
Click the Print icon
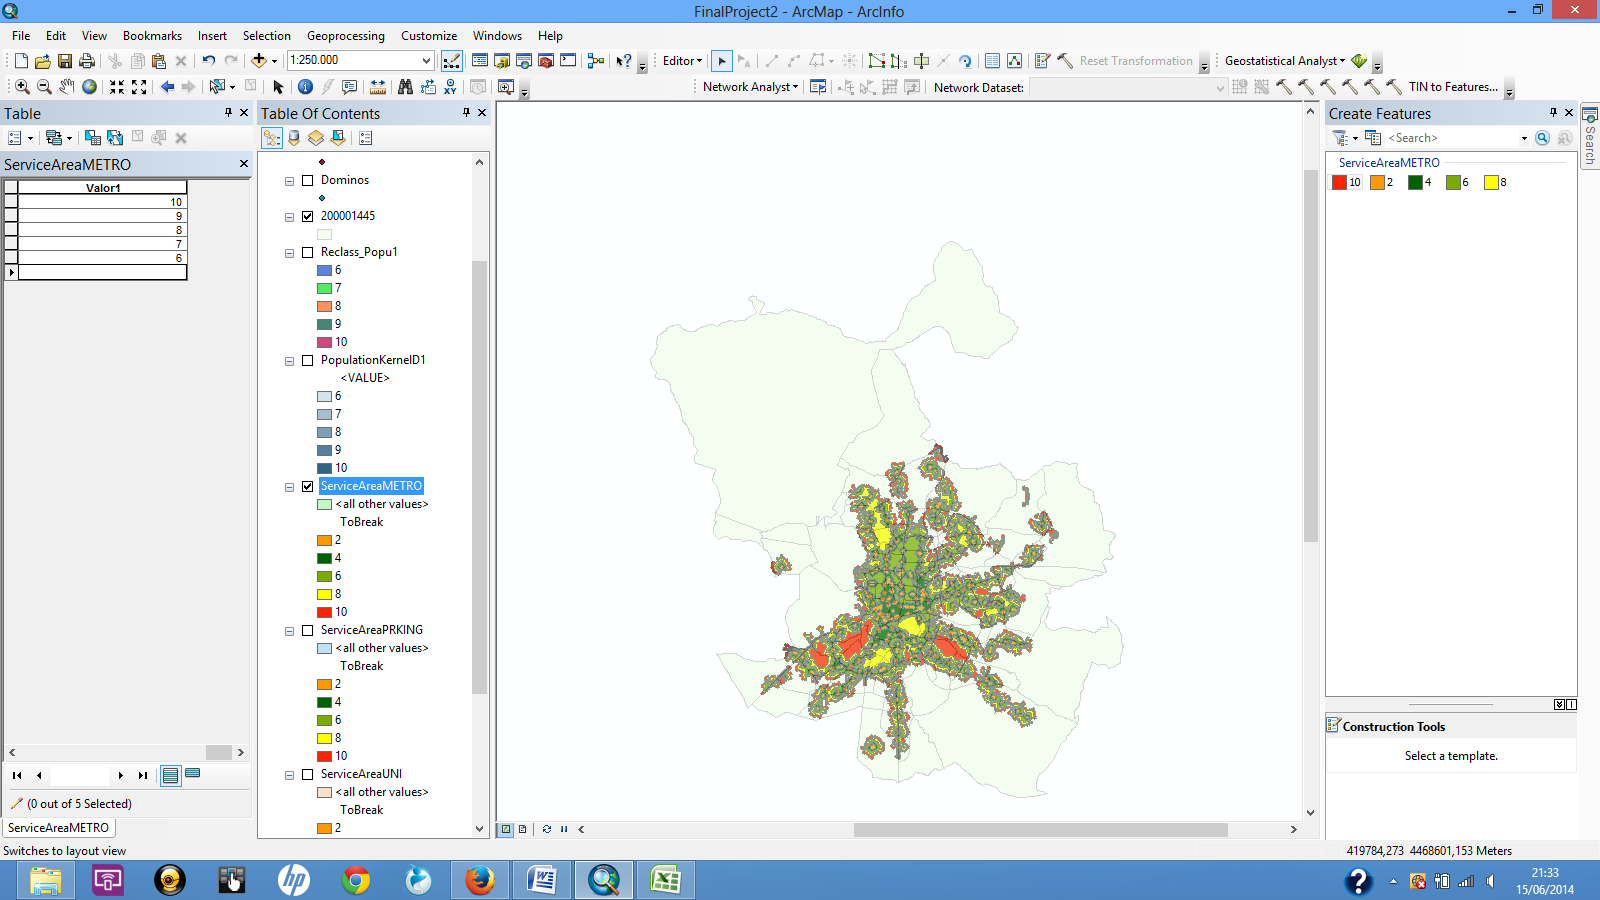tap(87, 61)
